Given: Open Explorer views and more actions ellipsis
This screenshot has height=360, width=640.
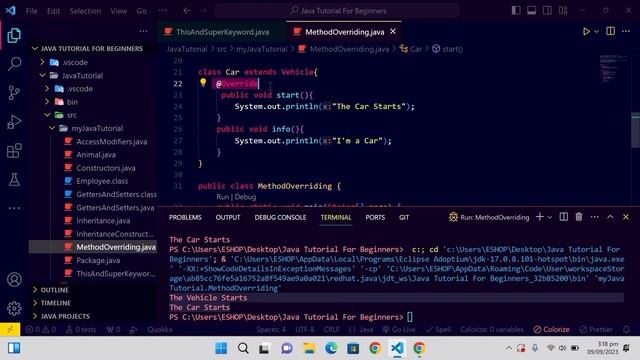Looking at the screenshot, I should 143,31.
